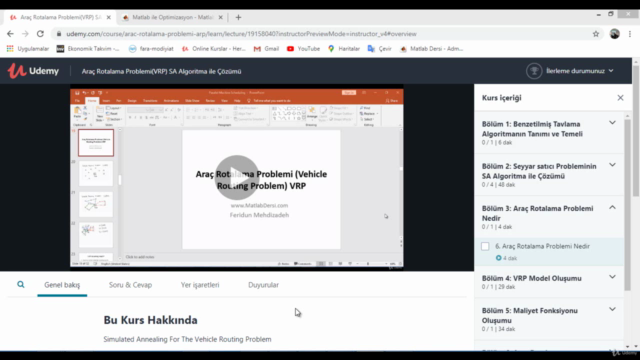Image resolution: width=640 pixels, height=360 pixels.
Task: Click the course content panel scrollbar
Action: point(627,204)
